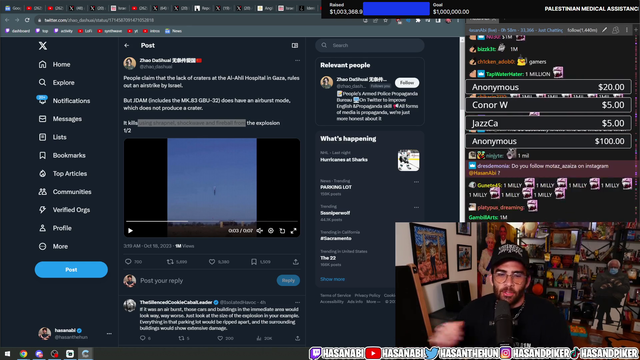640x360 pixels.
Task: Open the 'News' bookmark in bookmarks bar
Action: (x=173, y=31)
